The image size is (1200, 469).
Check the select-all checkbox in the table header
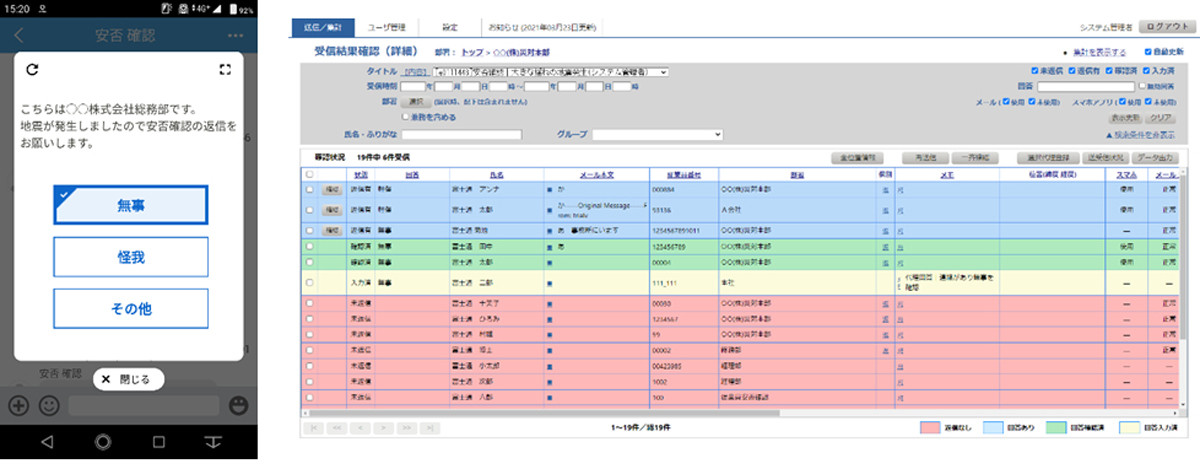pos(309,174)
